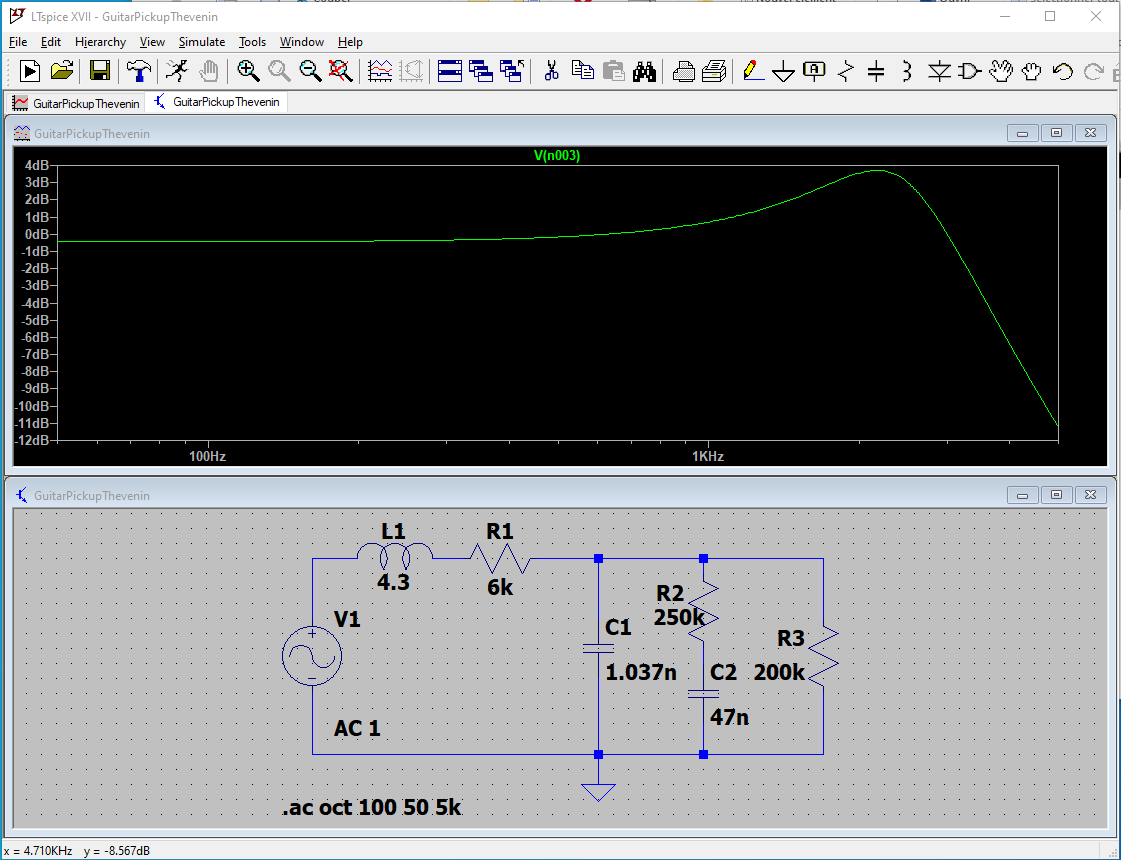This screenshot has width=1121, height=860.
Task: Open the Control Panel hammer icon
Action: pos(139,71)
